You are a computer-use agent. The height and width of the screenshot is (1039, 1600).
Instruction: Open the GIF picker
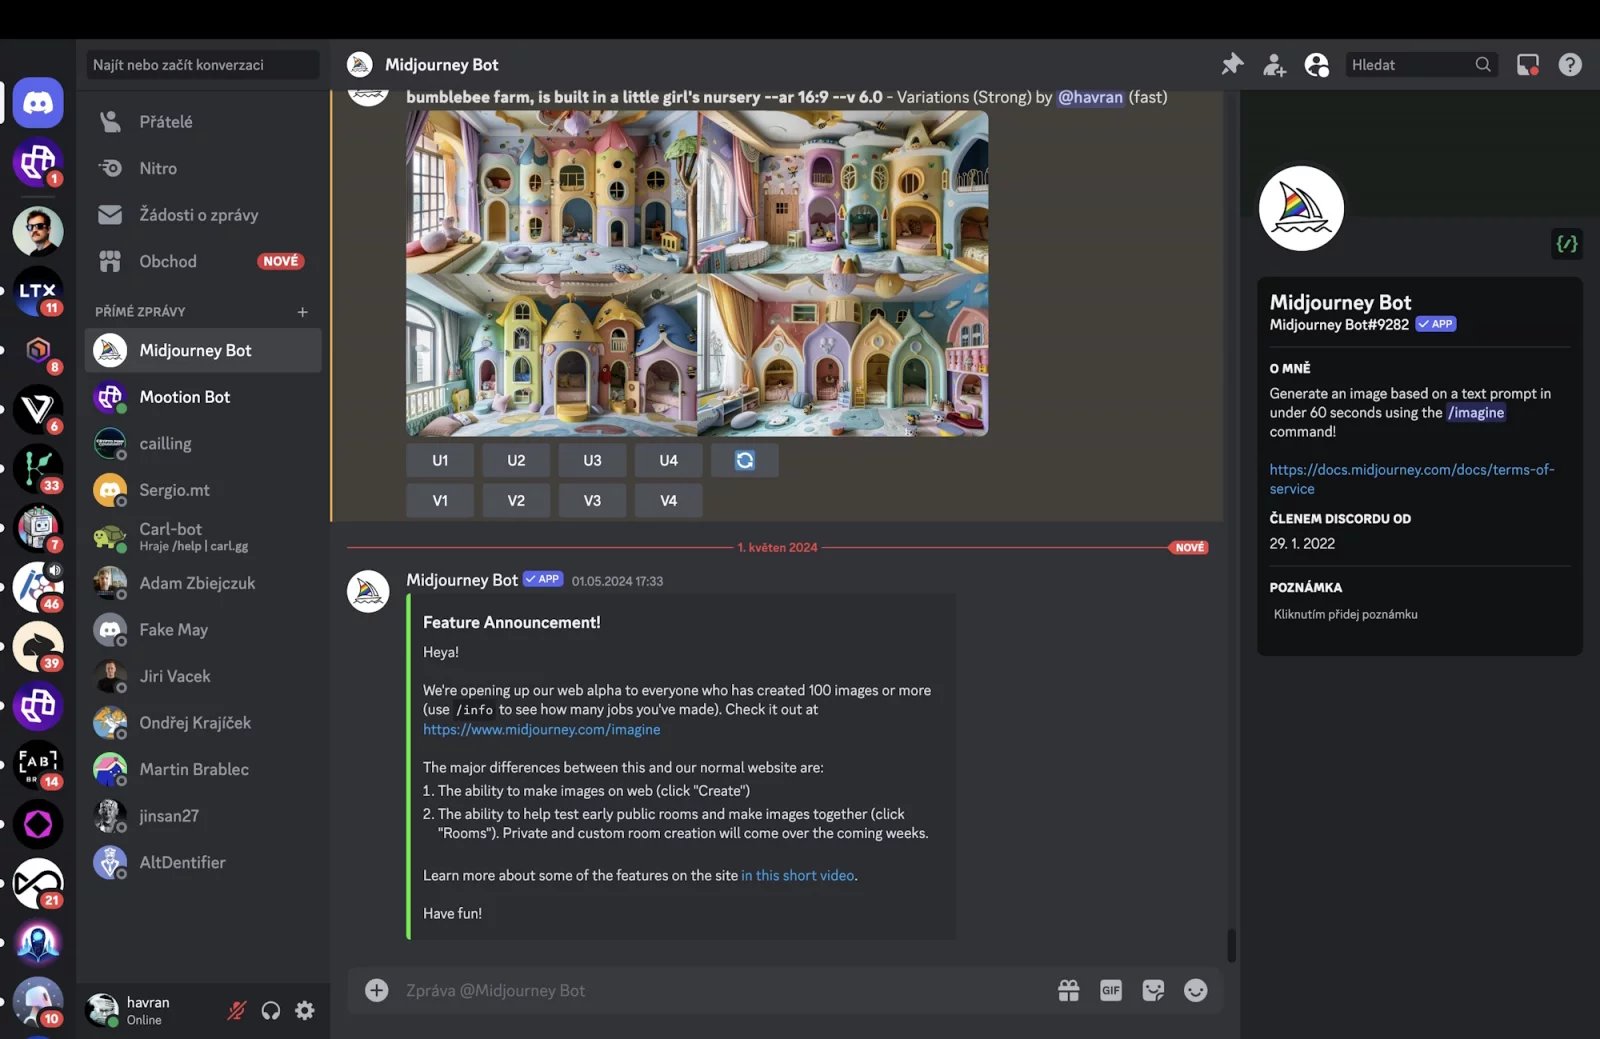point(1111,991)
